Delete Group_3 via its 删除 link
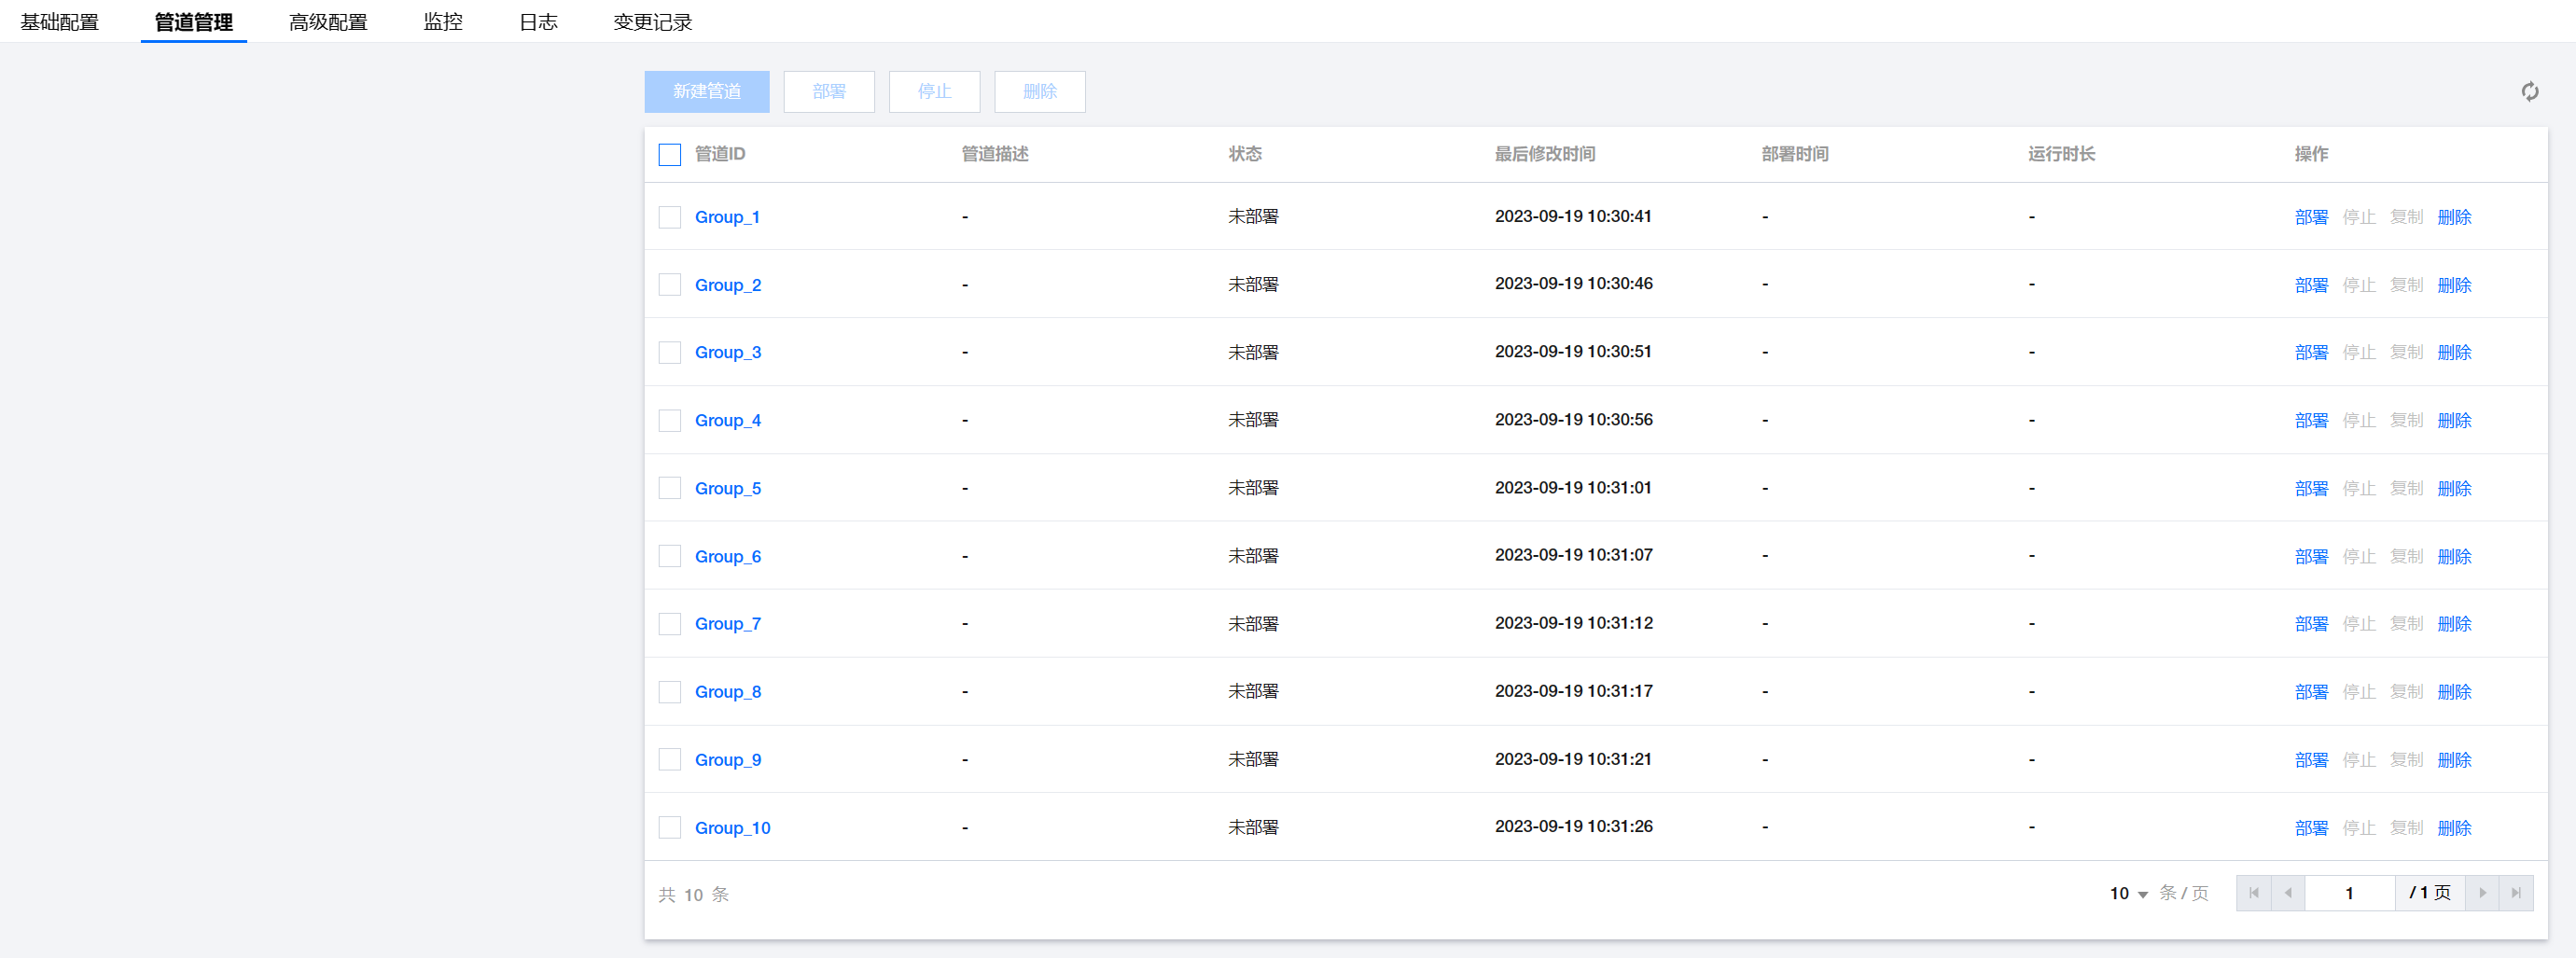Screen dimensions: 2576x958 click(2454, 352)
